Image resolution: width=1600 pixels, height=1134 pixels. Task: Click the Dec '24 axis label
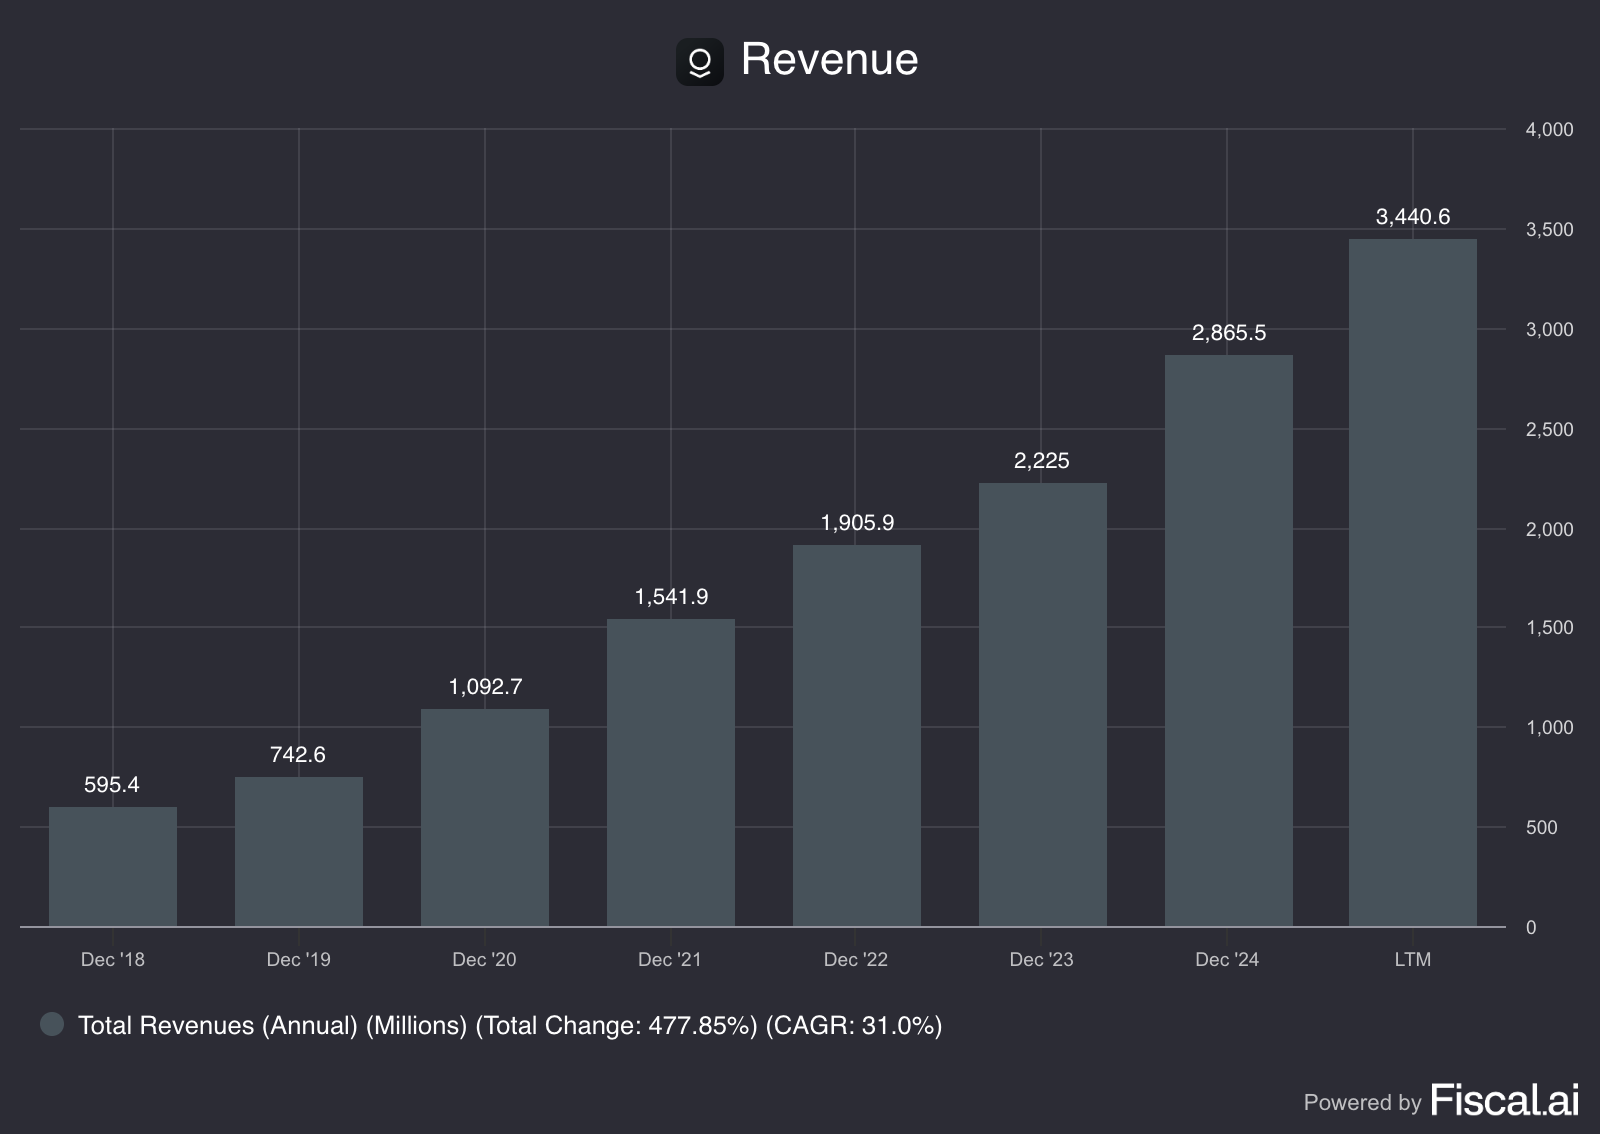click(x=1228, y=959)
